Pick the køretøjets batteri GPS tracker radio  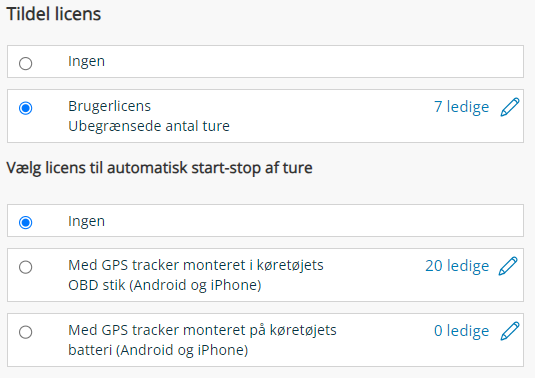pos(26,332)
